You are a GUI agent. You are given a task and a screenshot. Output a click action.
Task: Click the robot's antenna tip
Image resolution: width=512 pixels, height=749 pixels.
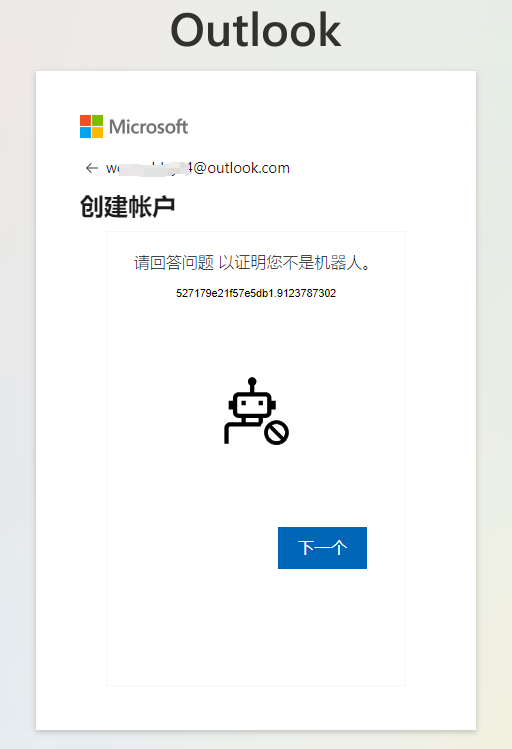tap(252, 382)
